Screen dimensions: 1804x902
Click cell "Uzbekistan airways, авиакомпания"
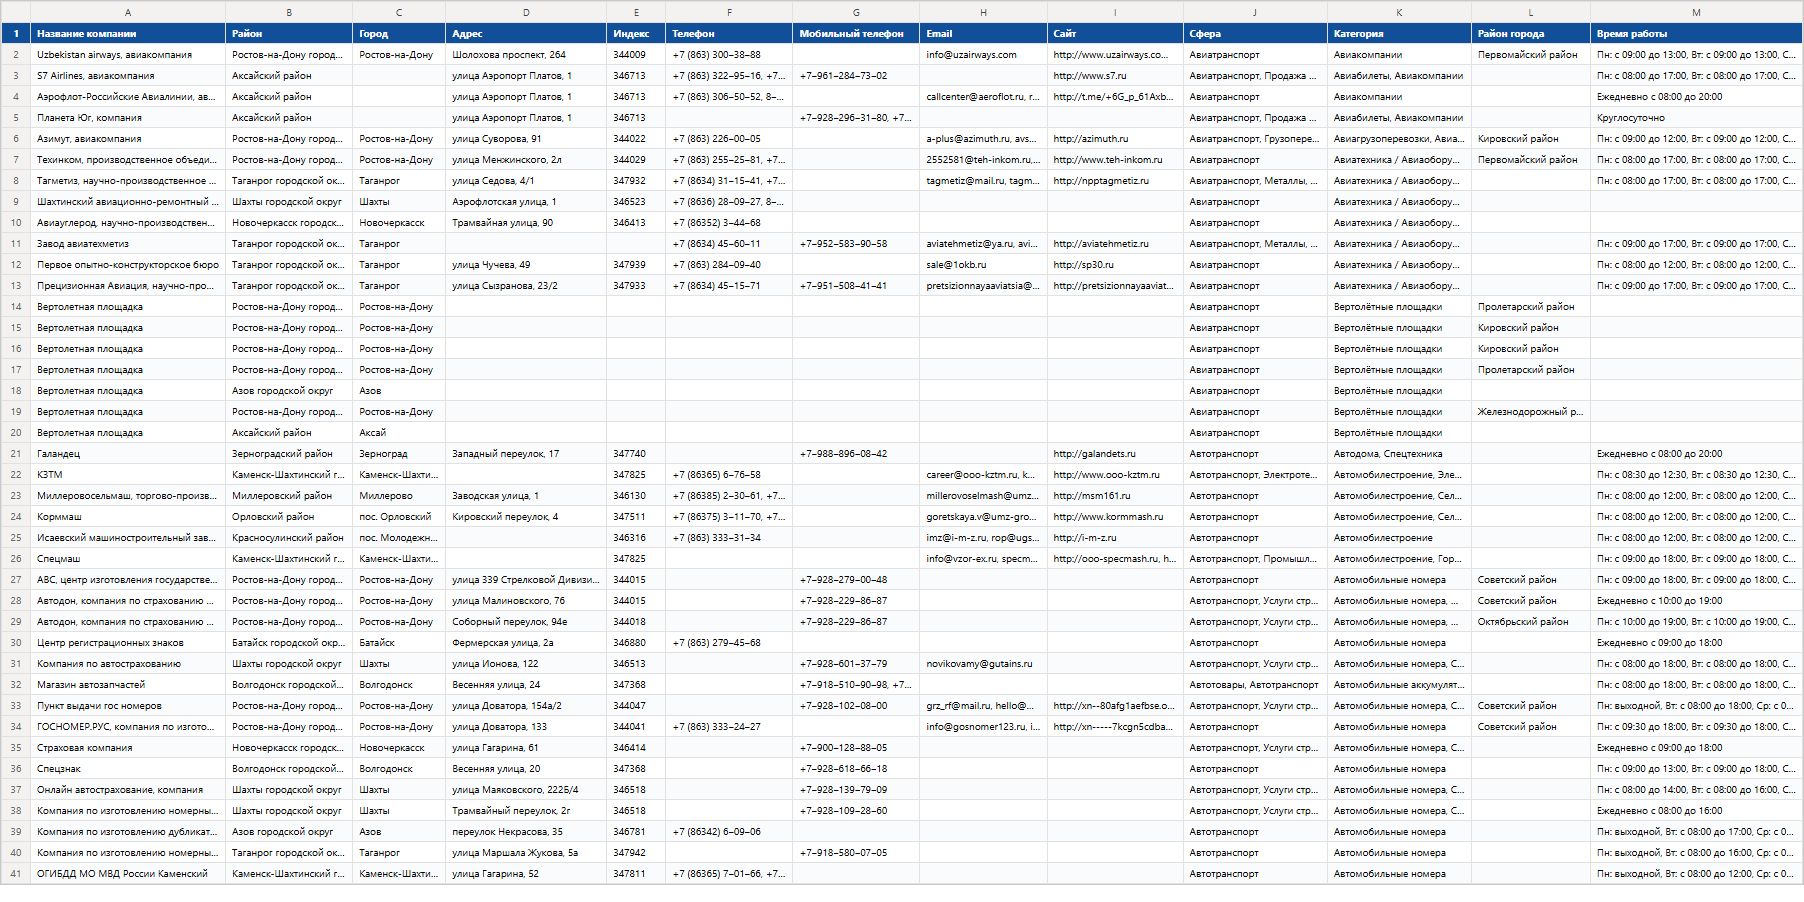pyautogui.click(x=128, y=55)
